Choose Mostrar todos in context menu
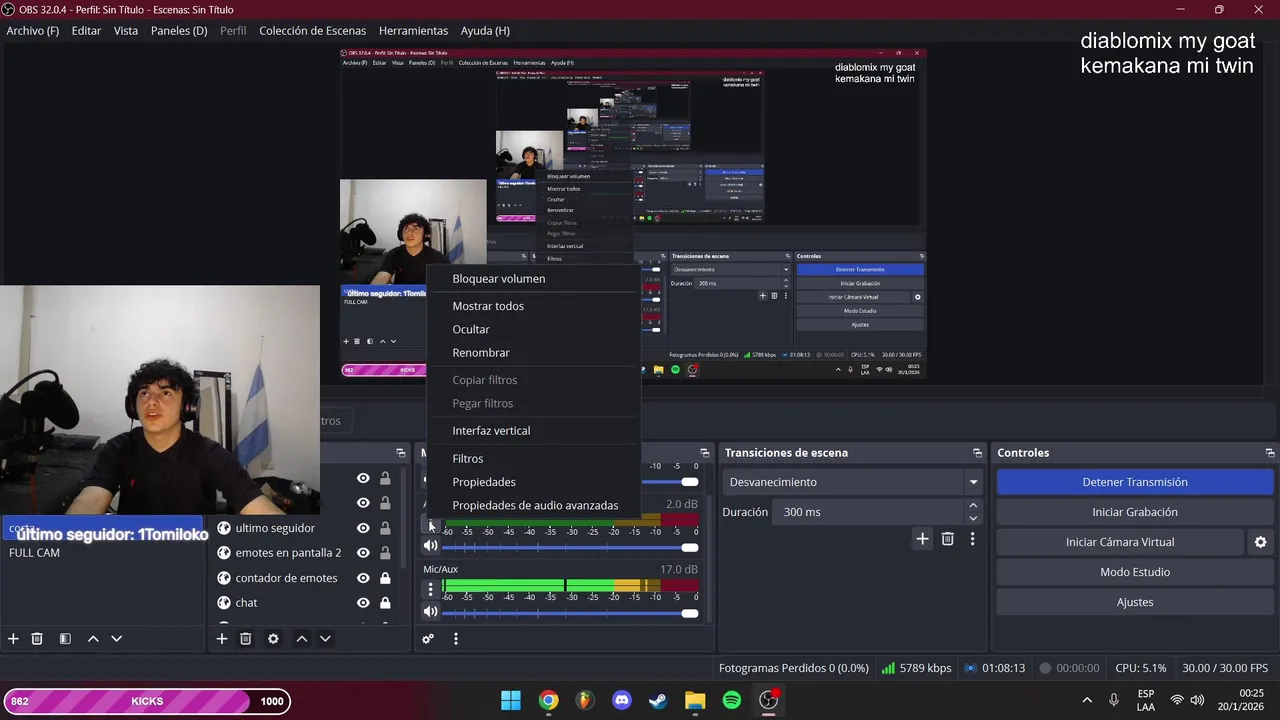Viewport: 1280px width, 720px height. coord(533,306)
